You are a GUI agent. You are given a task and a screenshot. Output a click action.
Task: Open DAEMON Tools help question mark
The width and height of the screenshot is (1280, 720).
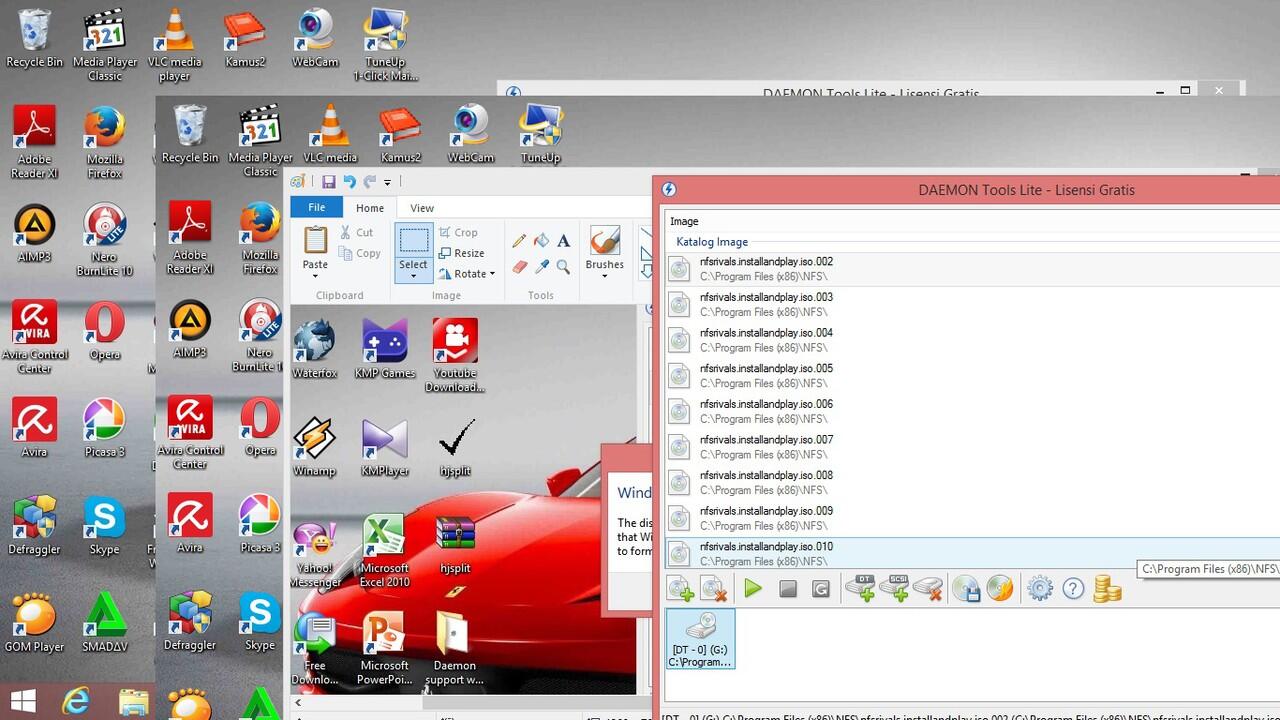point(1073,589)
